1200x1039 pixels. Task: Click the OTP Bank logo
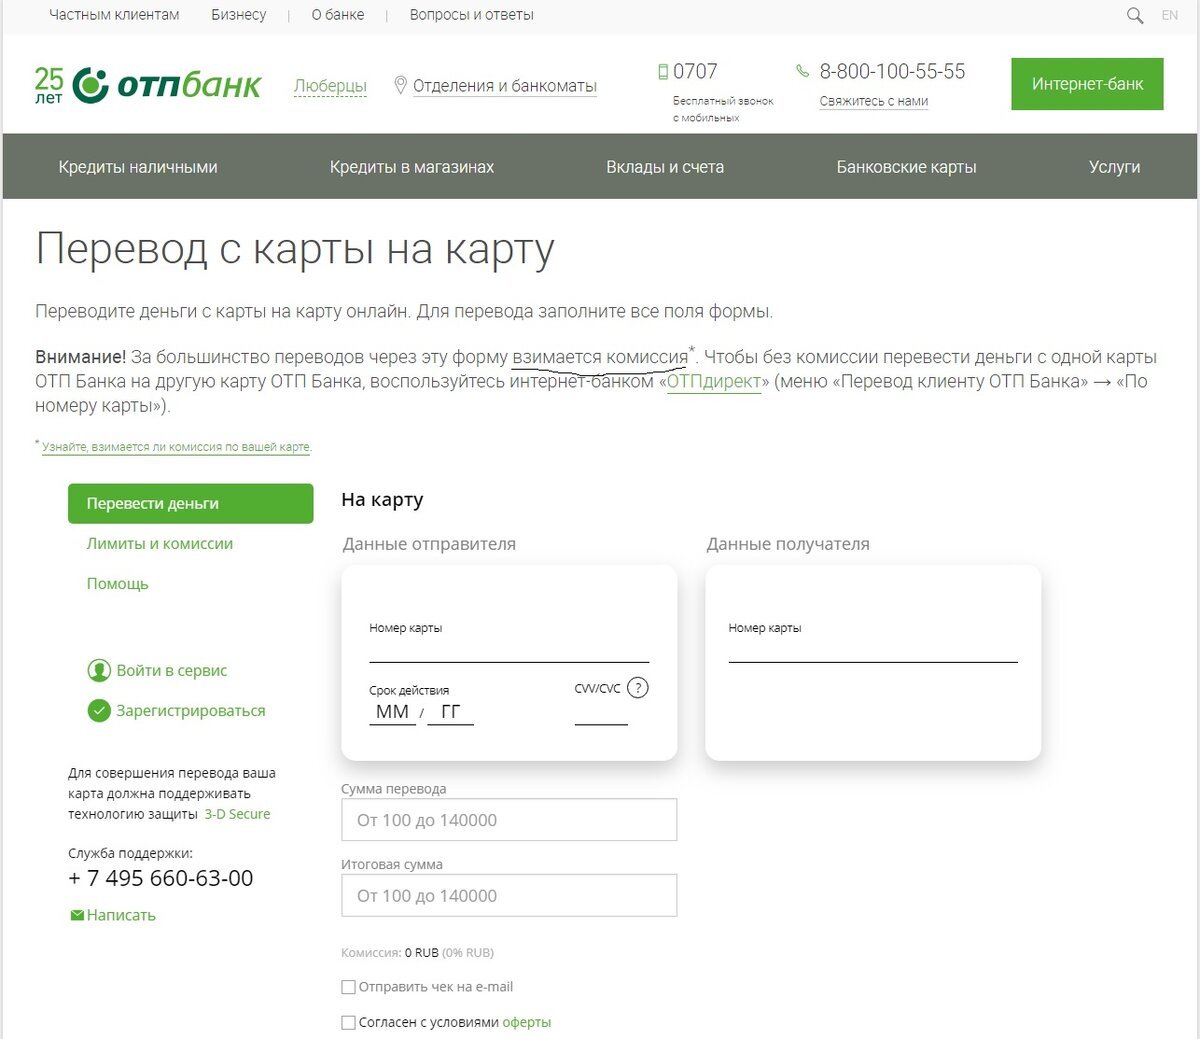(167, 85)
